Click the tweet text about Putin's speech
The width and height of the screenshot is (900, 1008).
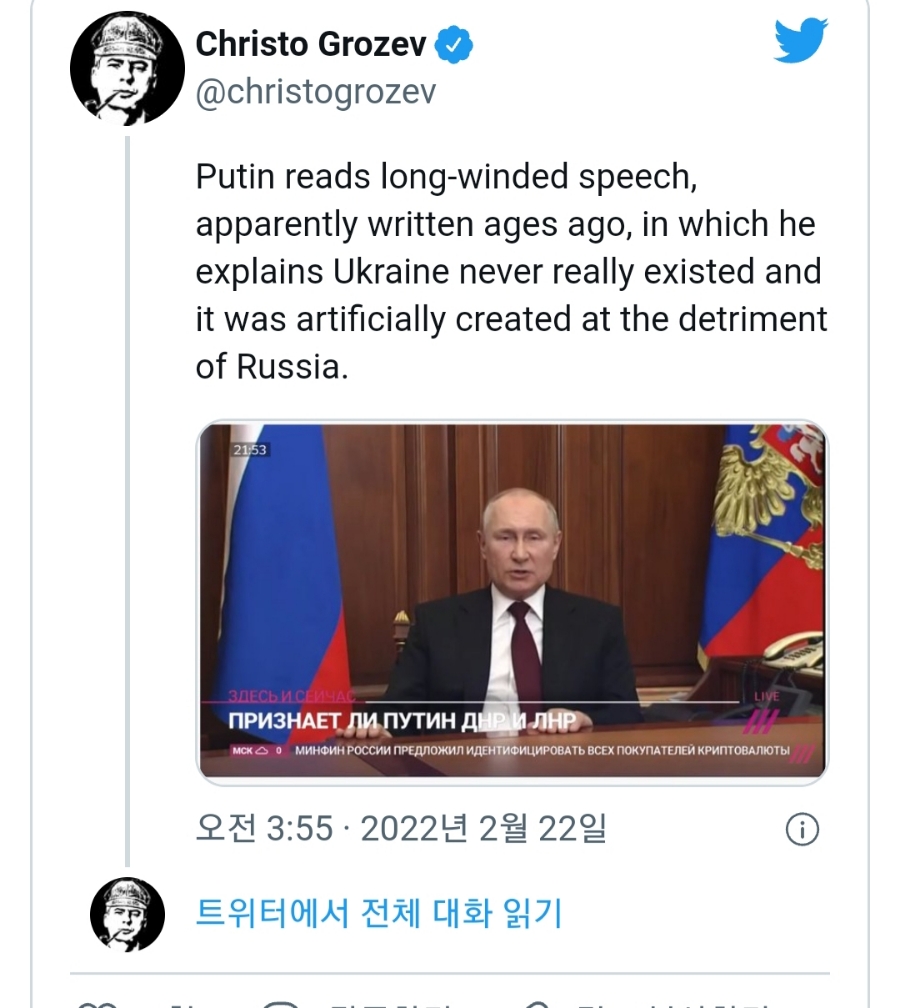pos(511,271)
